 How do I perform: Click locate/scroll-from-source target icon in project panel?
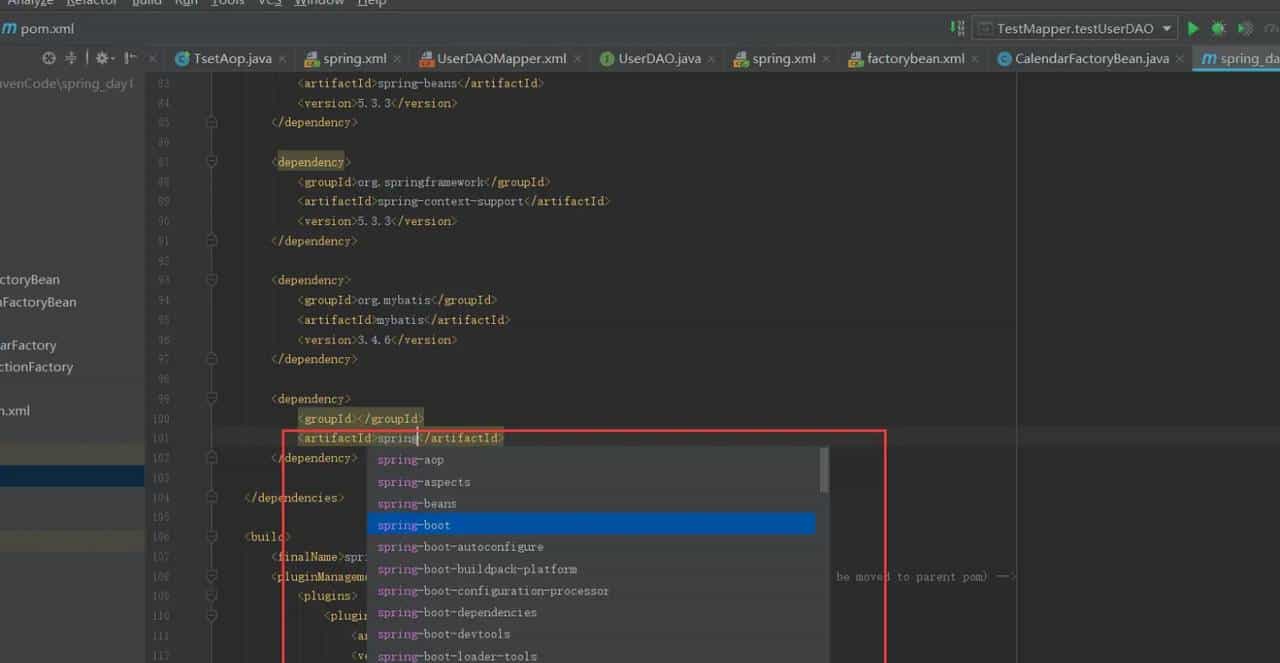tap(48, 59)
